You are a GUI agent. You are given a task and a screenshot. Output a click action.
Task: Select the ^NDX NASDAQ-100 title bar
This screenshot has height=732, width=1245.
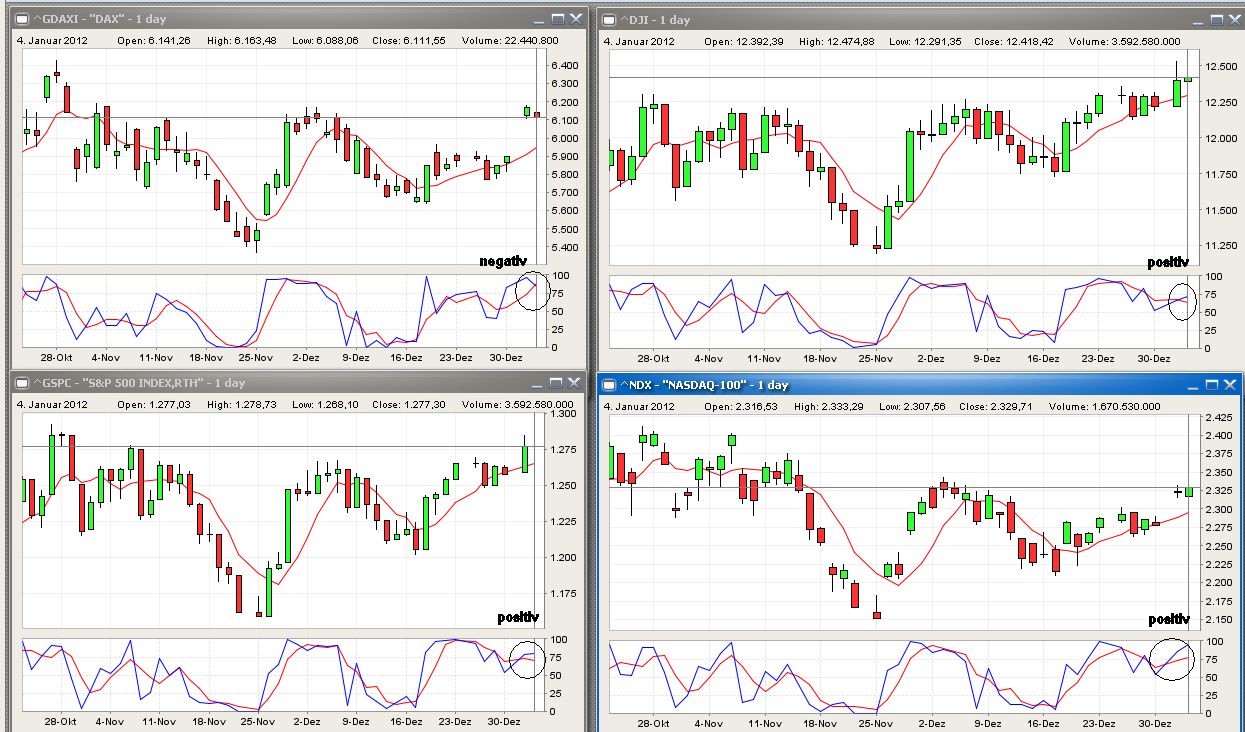tap(919, 385)
